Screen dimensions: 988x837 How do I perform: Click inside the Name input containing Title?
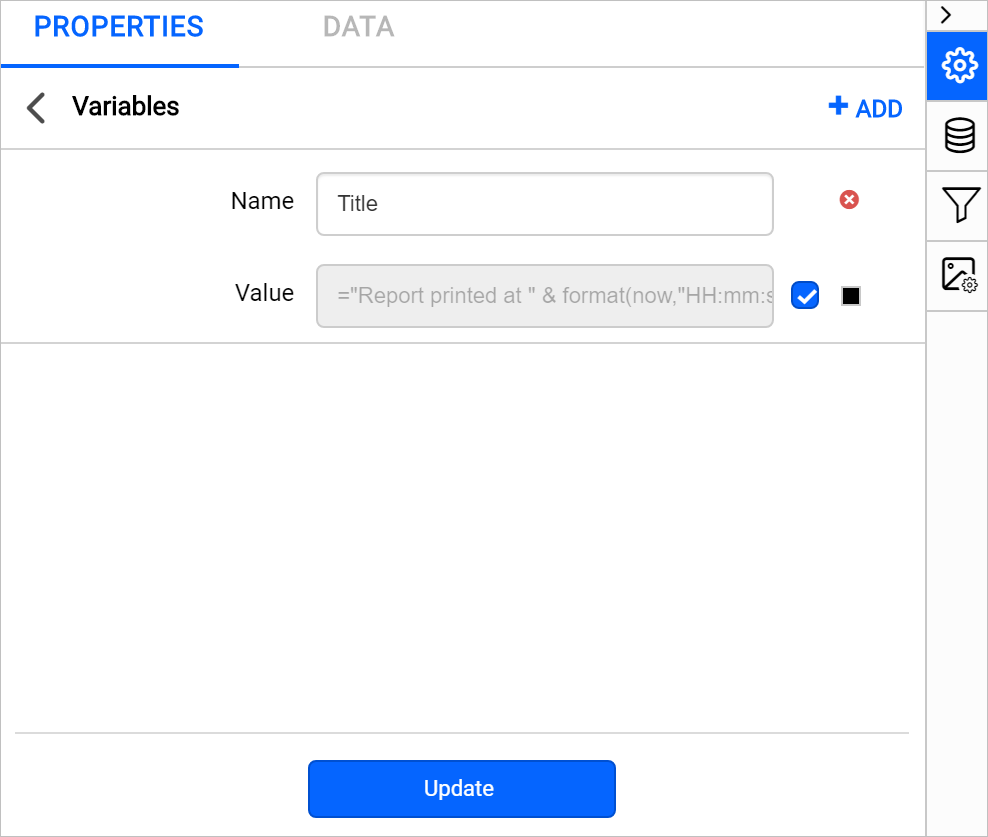coord(545,203)
